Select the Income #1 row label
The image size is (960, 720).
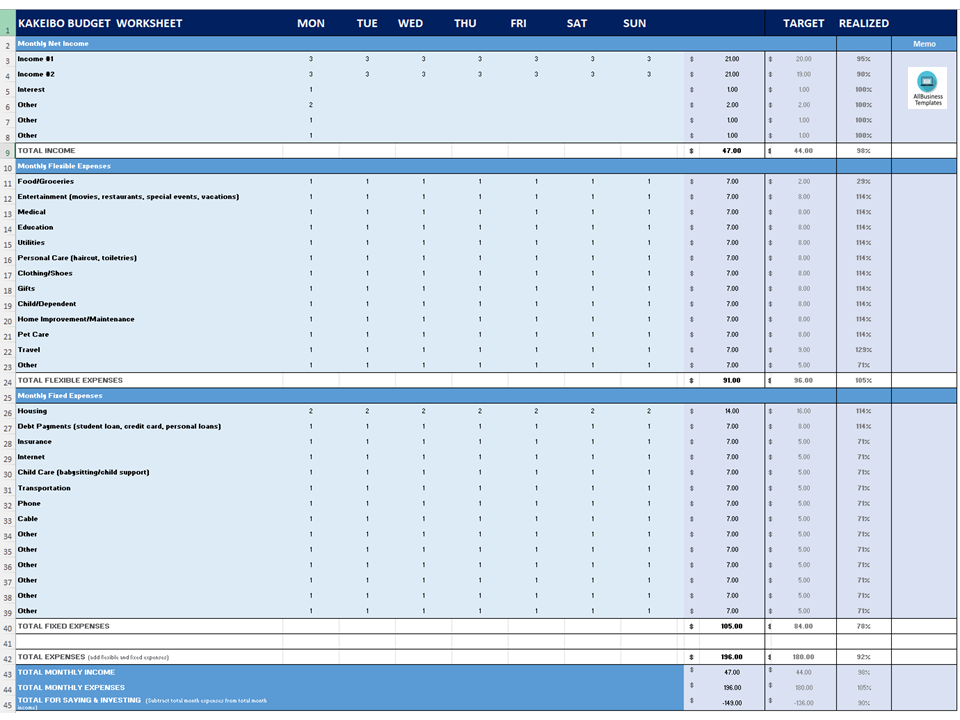click(36, 58)
